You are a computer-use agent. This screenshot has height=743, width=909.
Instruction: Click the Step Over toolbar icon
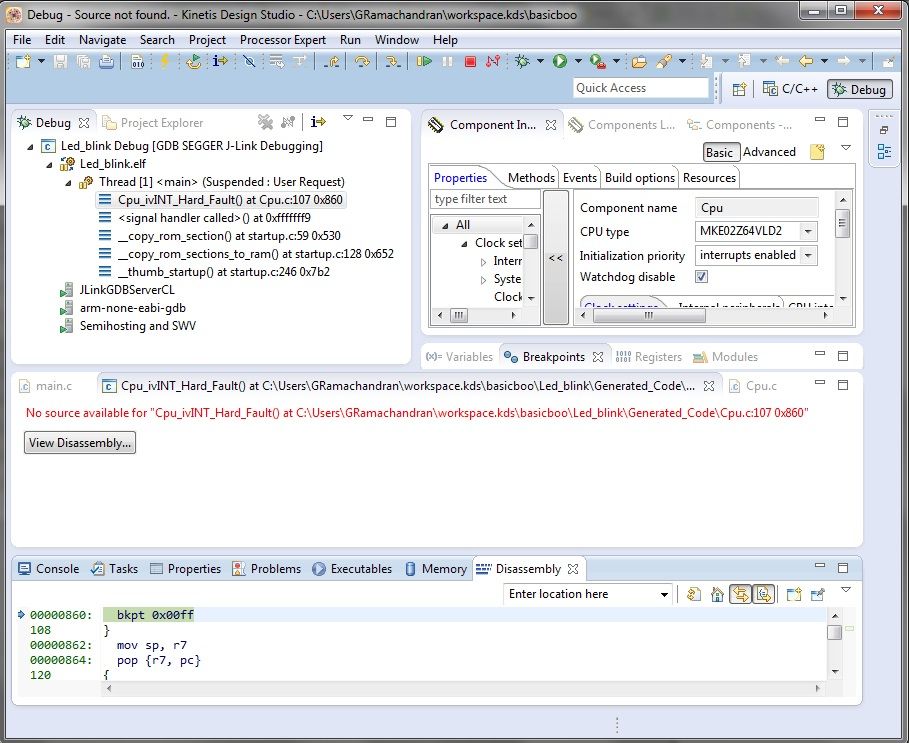[362, 61]
